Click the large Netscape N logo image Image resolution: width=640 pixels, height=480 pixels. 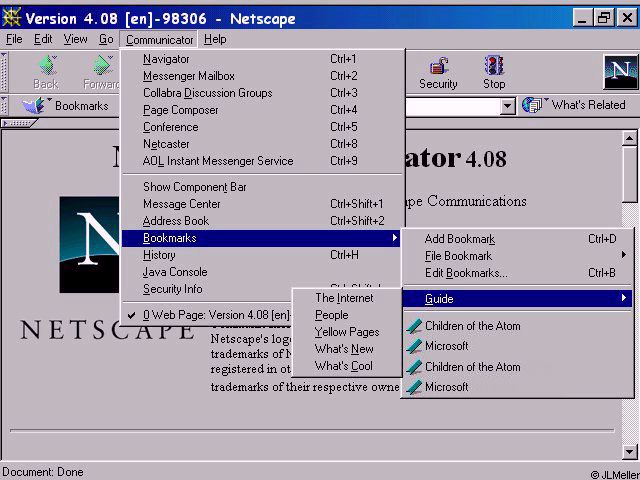(x=89, y=244)
